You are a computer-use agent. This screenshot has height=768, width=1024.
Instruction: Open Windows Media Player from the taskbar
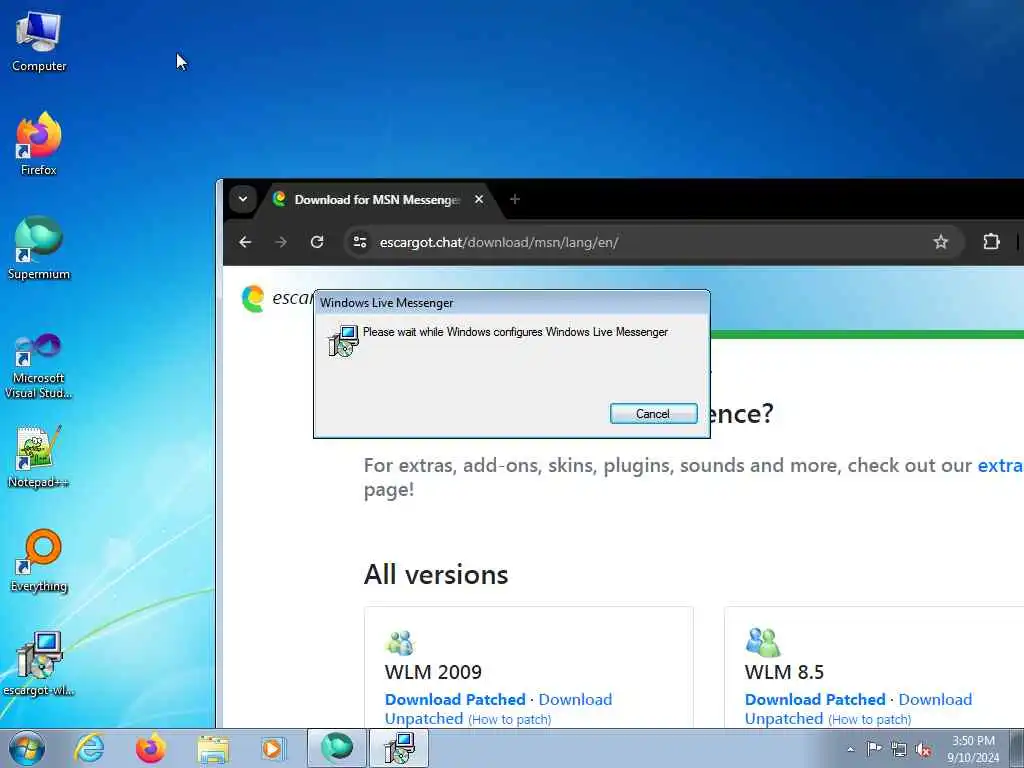click(x=272, y=748)
